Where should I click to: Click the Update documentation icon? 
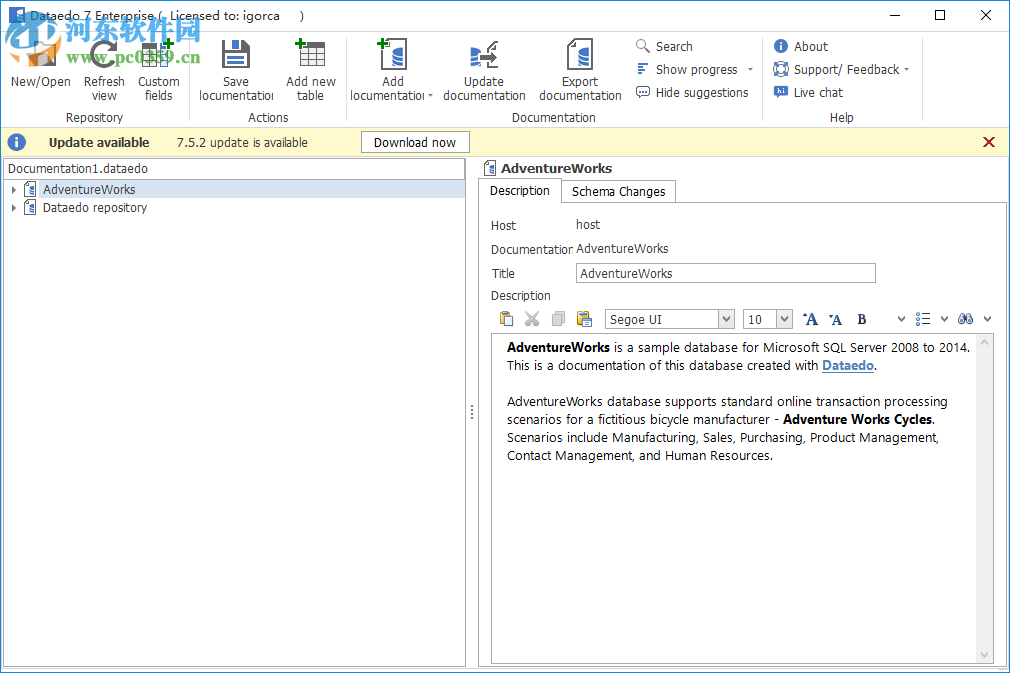pyautogui.click(x=484, y=55)
